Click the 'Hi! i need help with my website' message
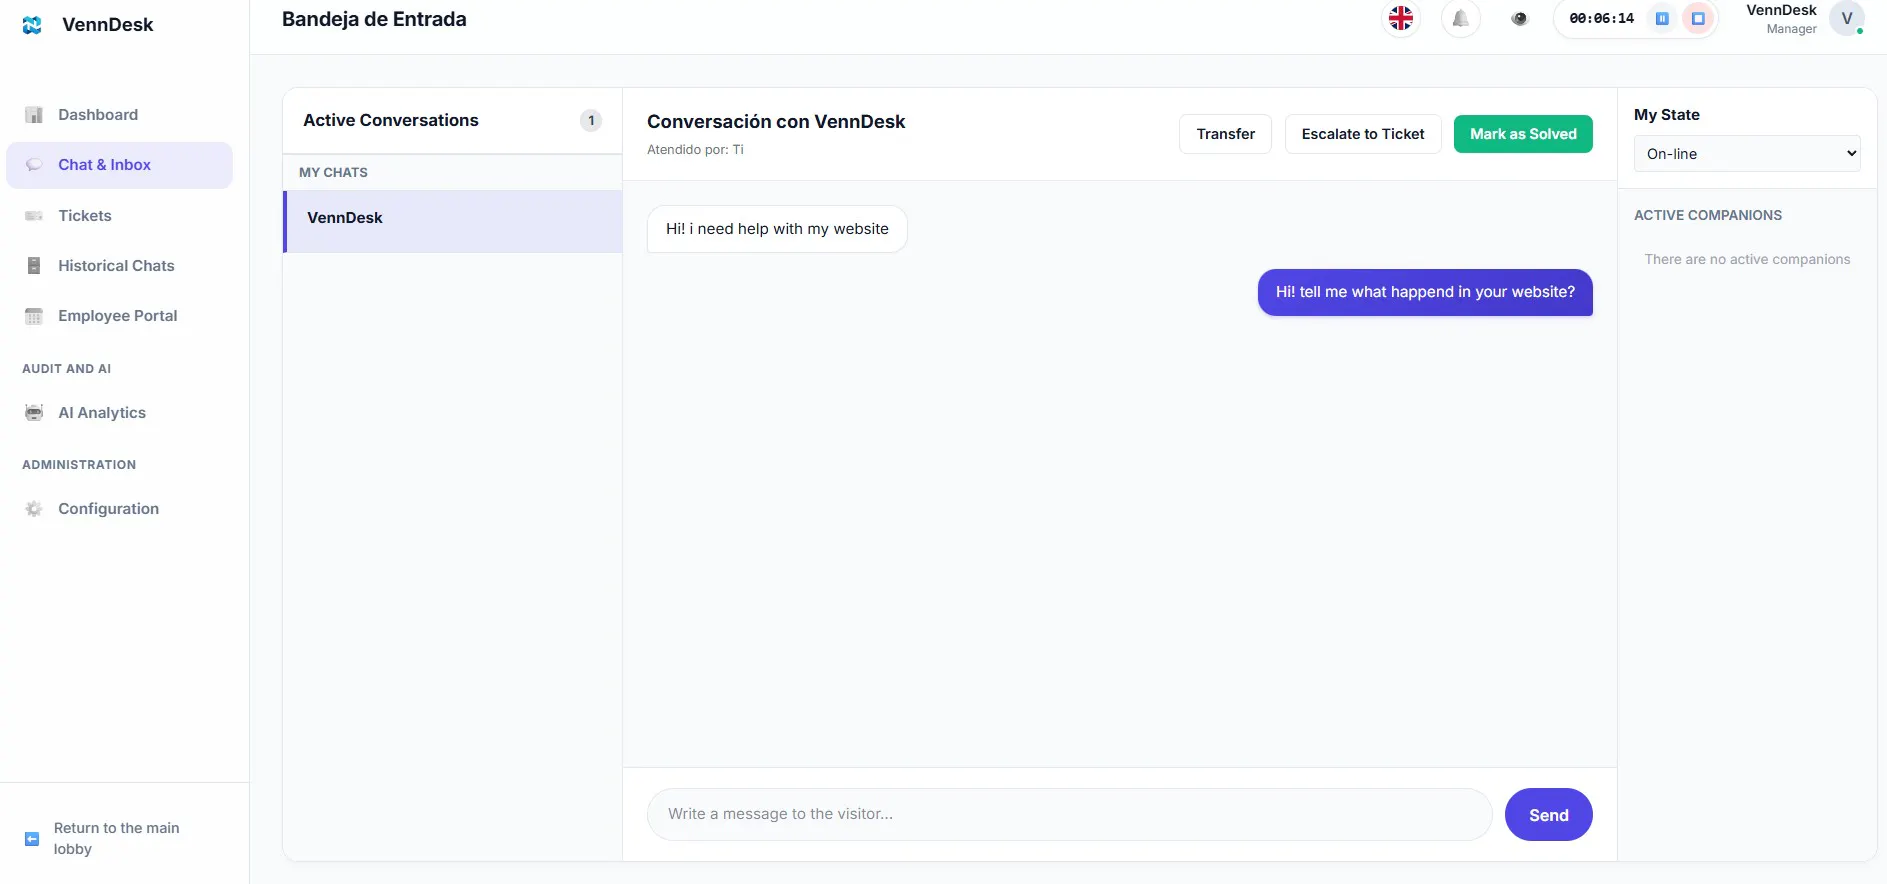Image resolution: width=1887 pixels, height=884 pixels. coord(777,229)
